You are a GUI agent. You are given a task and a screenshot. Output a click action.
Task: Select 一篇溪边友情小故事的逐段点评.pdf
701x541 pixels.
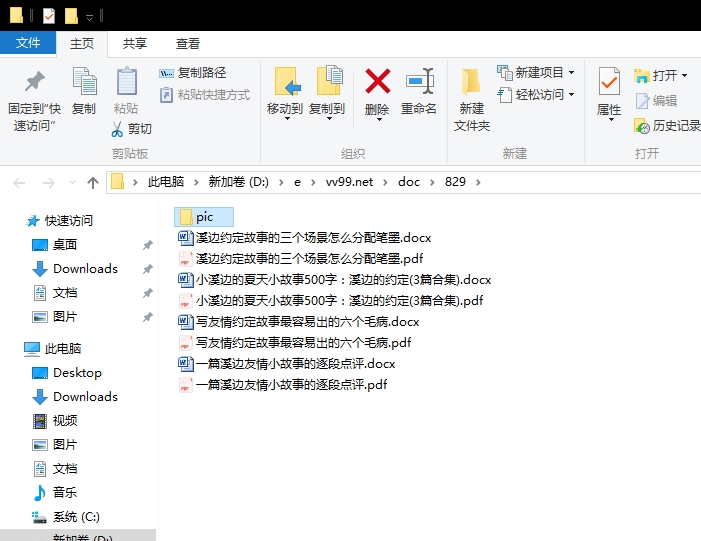pyautogui.click(x=283, y=385)
